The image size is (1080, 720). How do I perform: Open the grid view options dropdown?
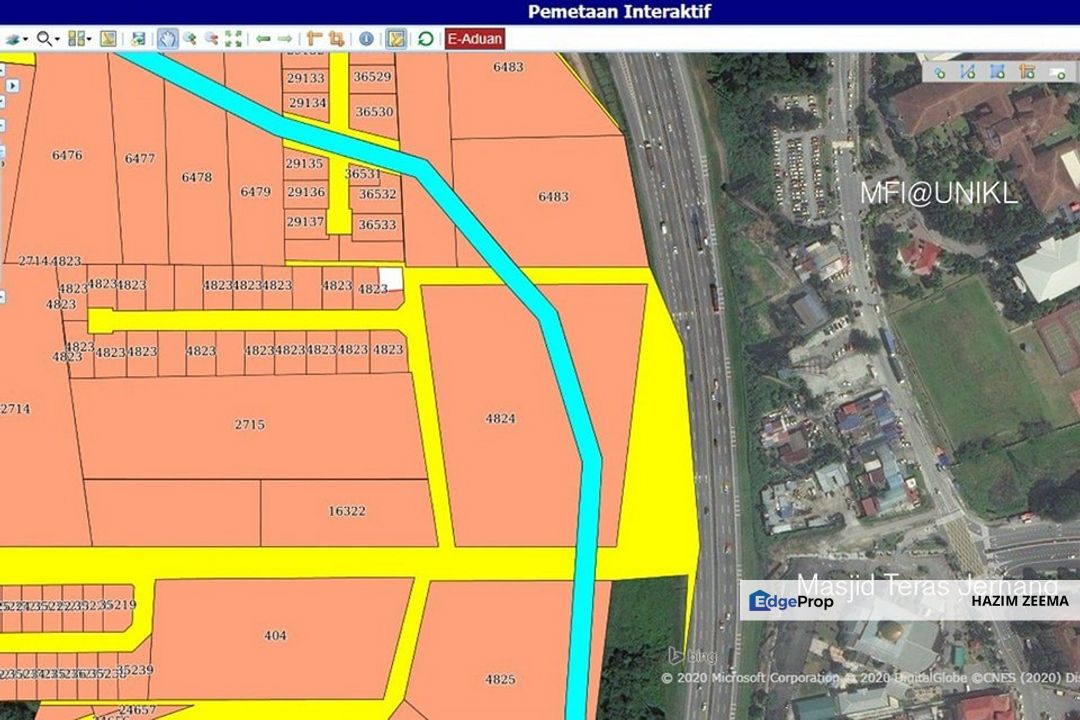point(79,39)
